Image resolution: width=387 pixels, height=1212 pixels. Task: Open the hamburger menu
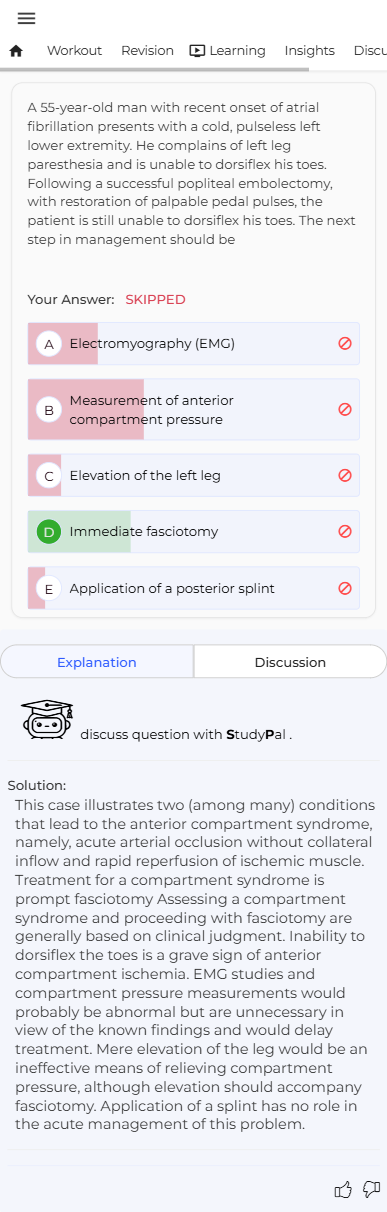27,18
